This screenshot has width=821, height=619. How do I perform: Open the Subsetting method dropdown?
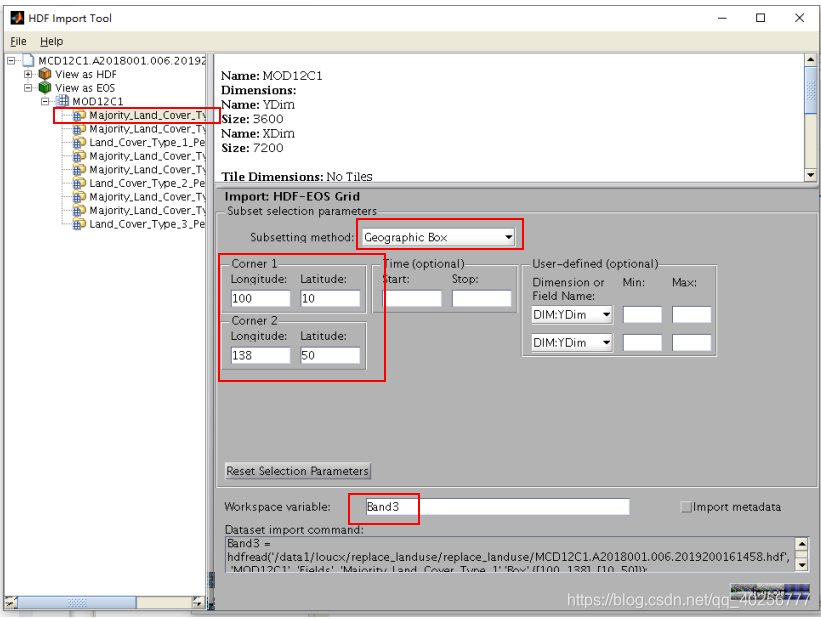pos(438,237)
